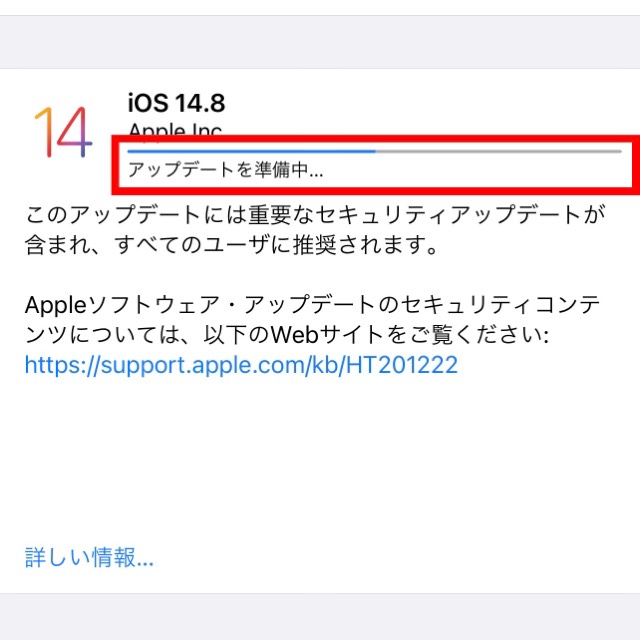Click the blue filled part of progress bar
This screenshot has width=640, height=640.
(251, 151)
